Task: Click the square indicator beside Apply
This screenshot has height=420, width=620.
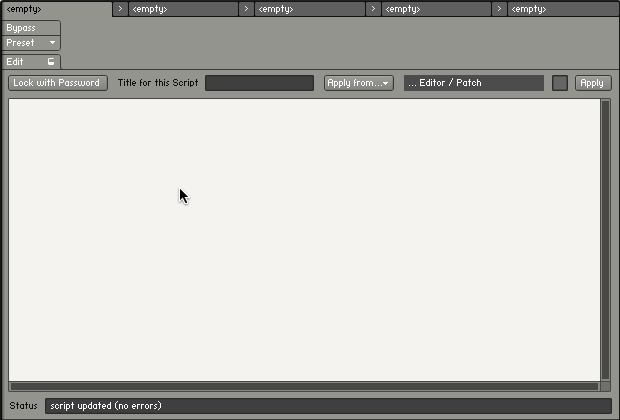Action: 560,83
